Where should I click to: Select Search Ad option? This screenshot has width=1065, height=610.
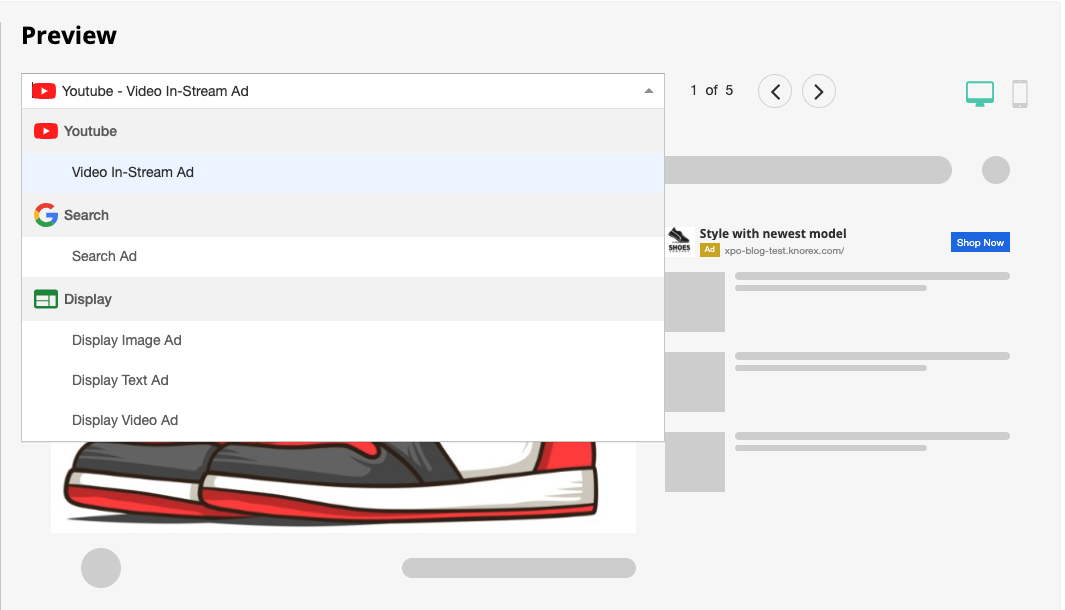104,256
